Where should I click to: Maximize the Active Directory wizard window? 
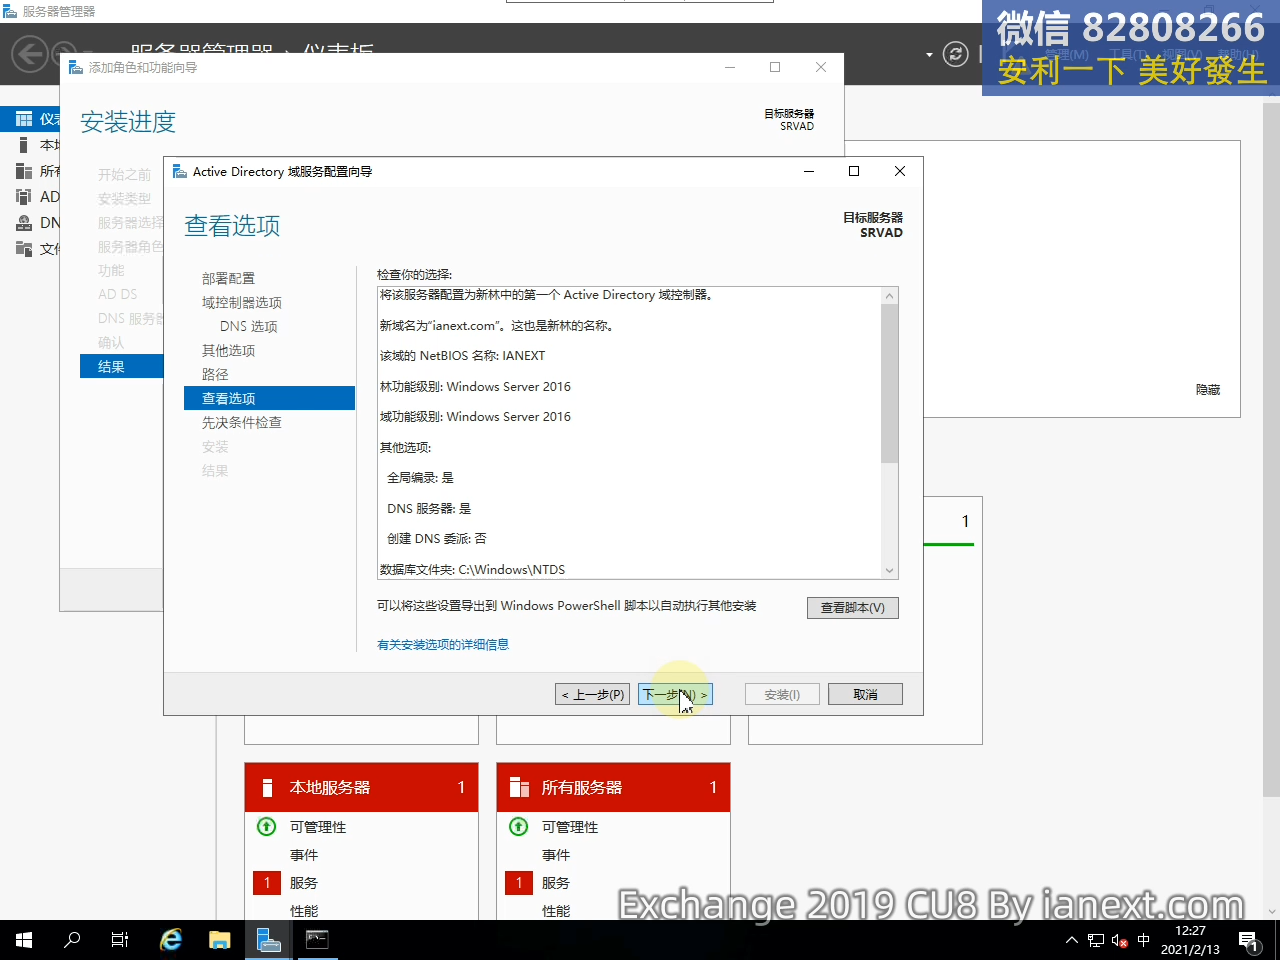(x=854, y=171)
